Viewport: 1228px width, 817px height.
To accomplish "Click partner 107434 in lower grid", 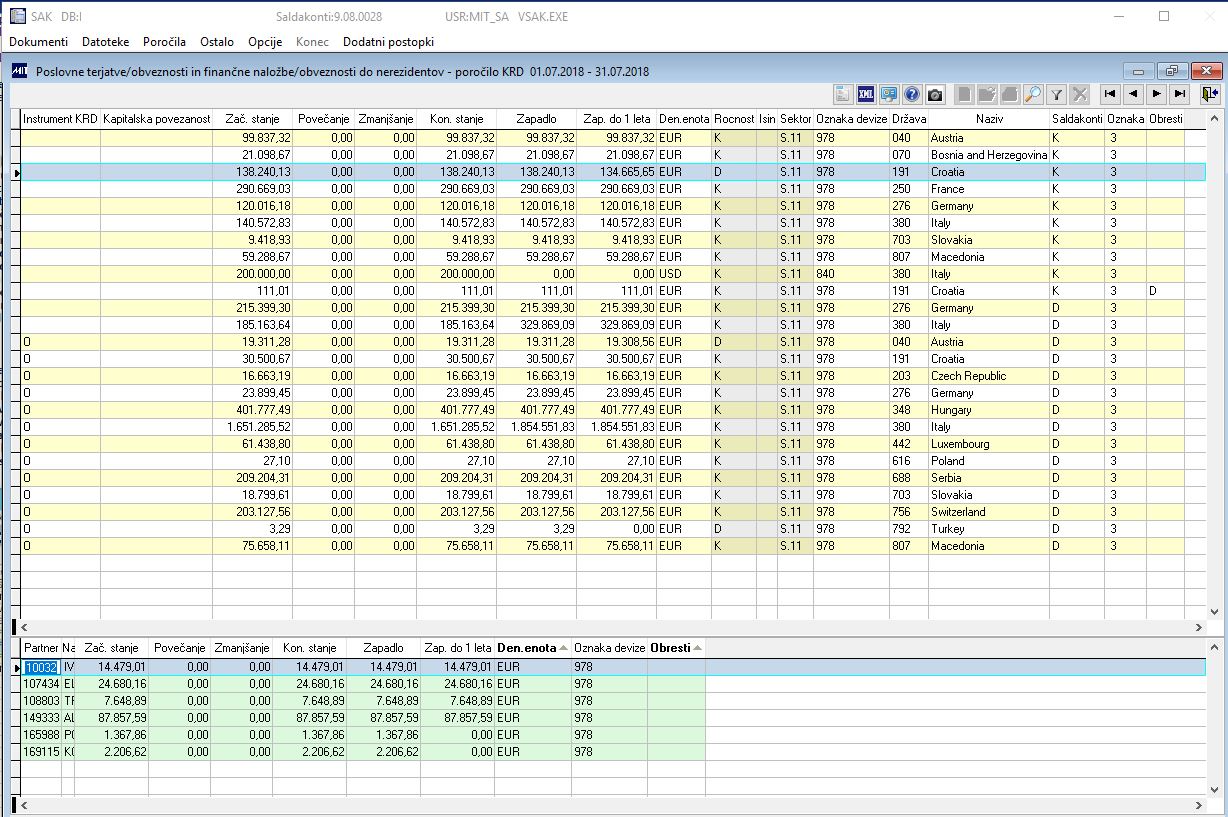I will click(x=41, y=684).
